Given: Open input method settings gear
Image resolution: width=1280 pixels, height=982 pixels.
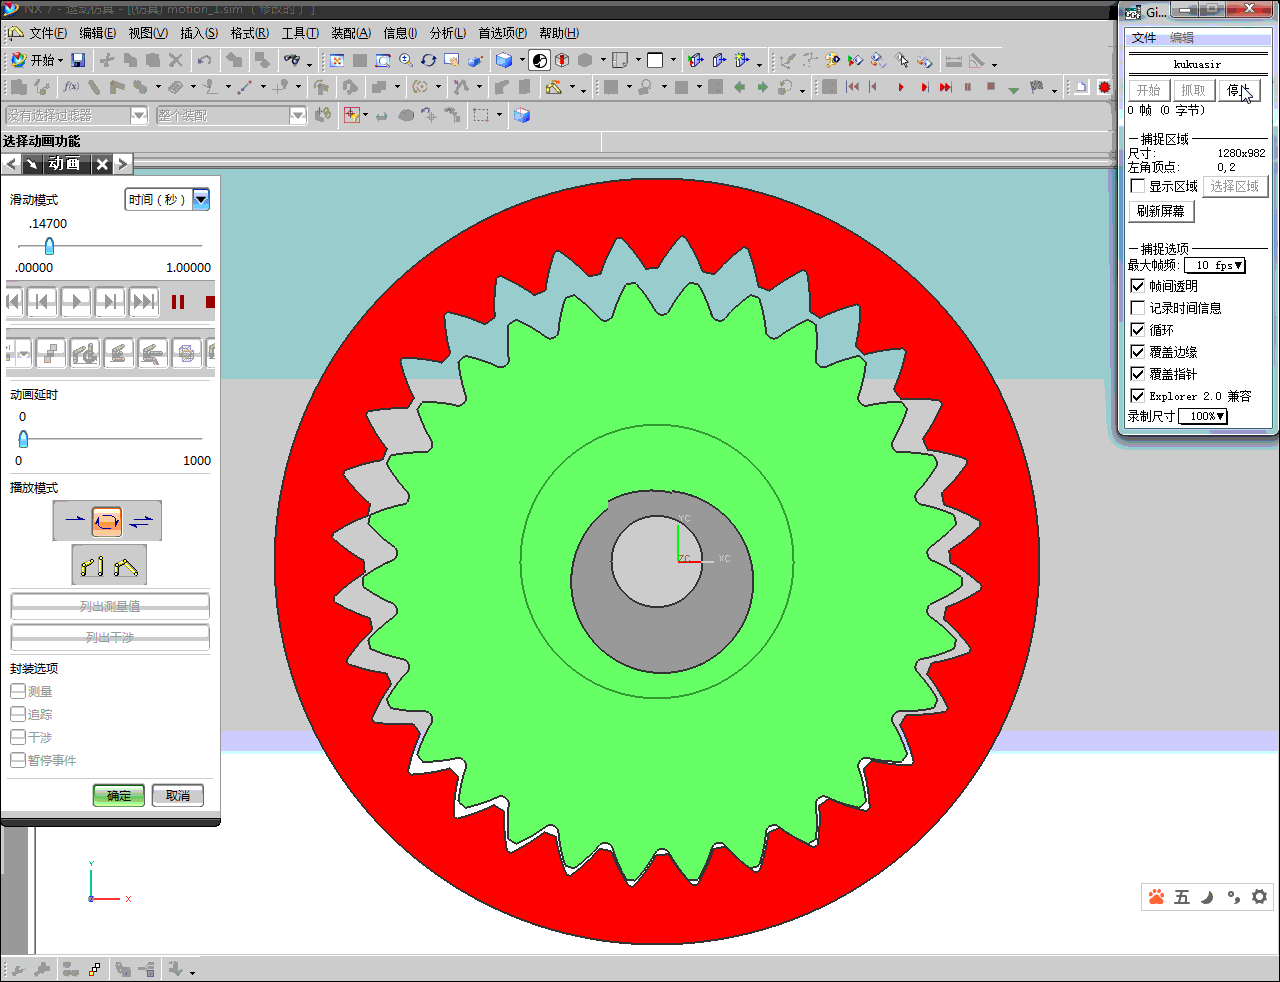Looking at the screenshot, I should pyautogui.click(x=1260, y=897).
